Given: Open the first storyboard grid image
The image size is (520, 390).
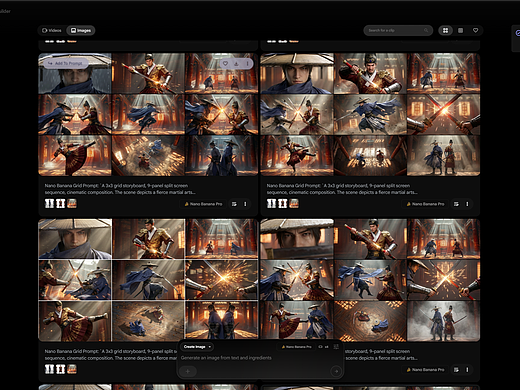Looking at the screenshot, I should [148, 114].
